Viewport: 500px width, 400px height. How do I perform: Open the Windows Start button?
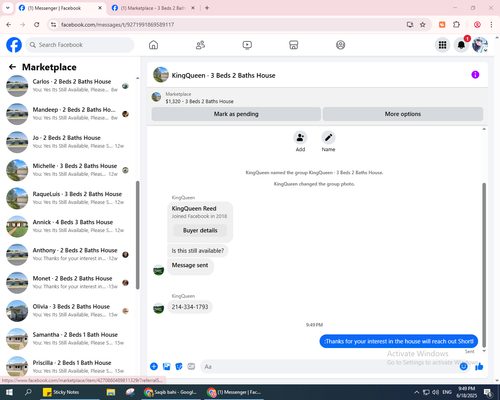9,392
